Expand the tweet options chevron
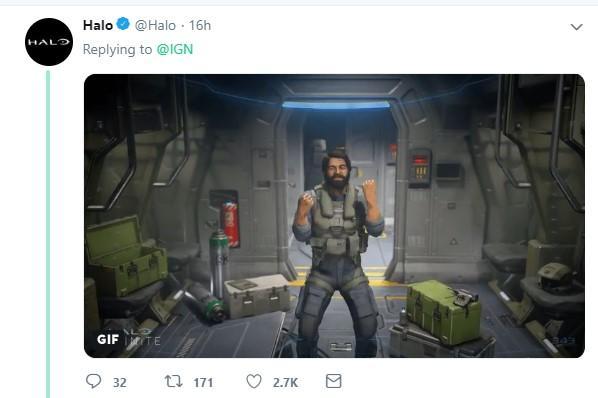The width and height of the screenshot is (598, 398). click(576, 27)
